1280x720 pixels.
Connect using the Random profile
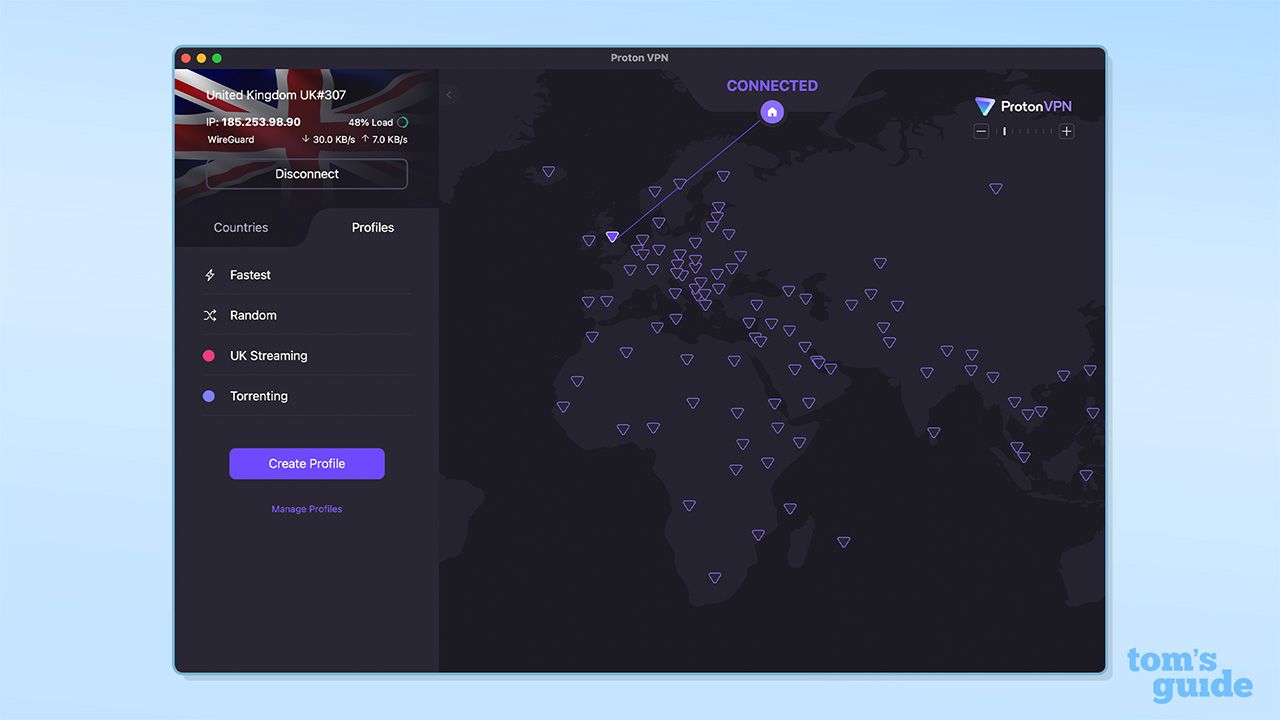307,315
